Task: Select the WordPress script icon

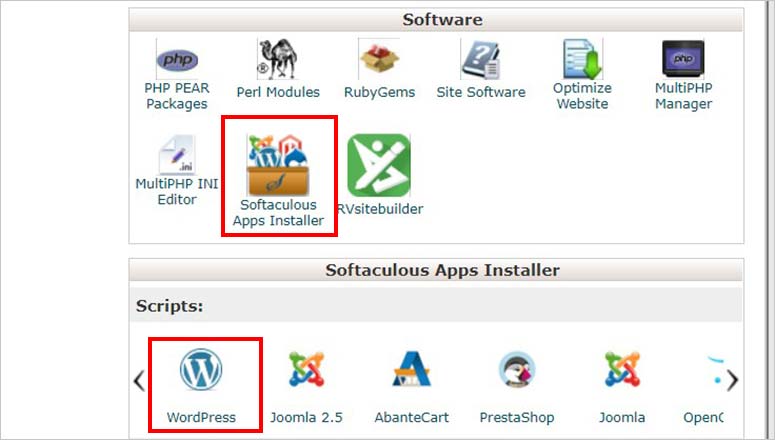Action: click(x=201, y=369)
